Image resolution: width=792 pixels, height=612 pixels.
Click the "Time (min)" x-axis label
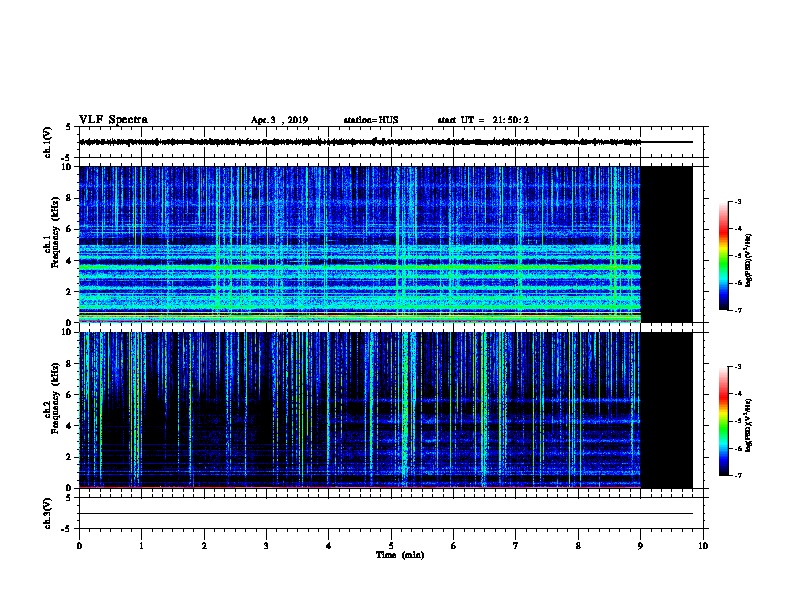400,555
